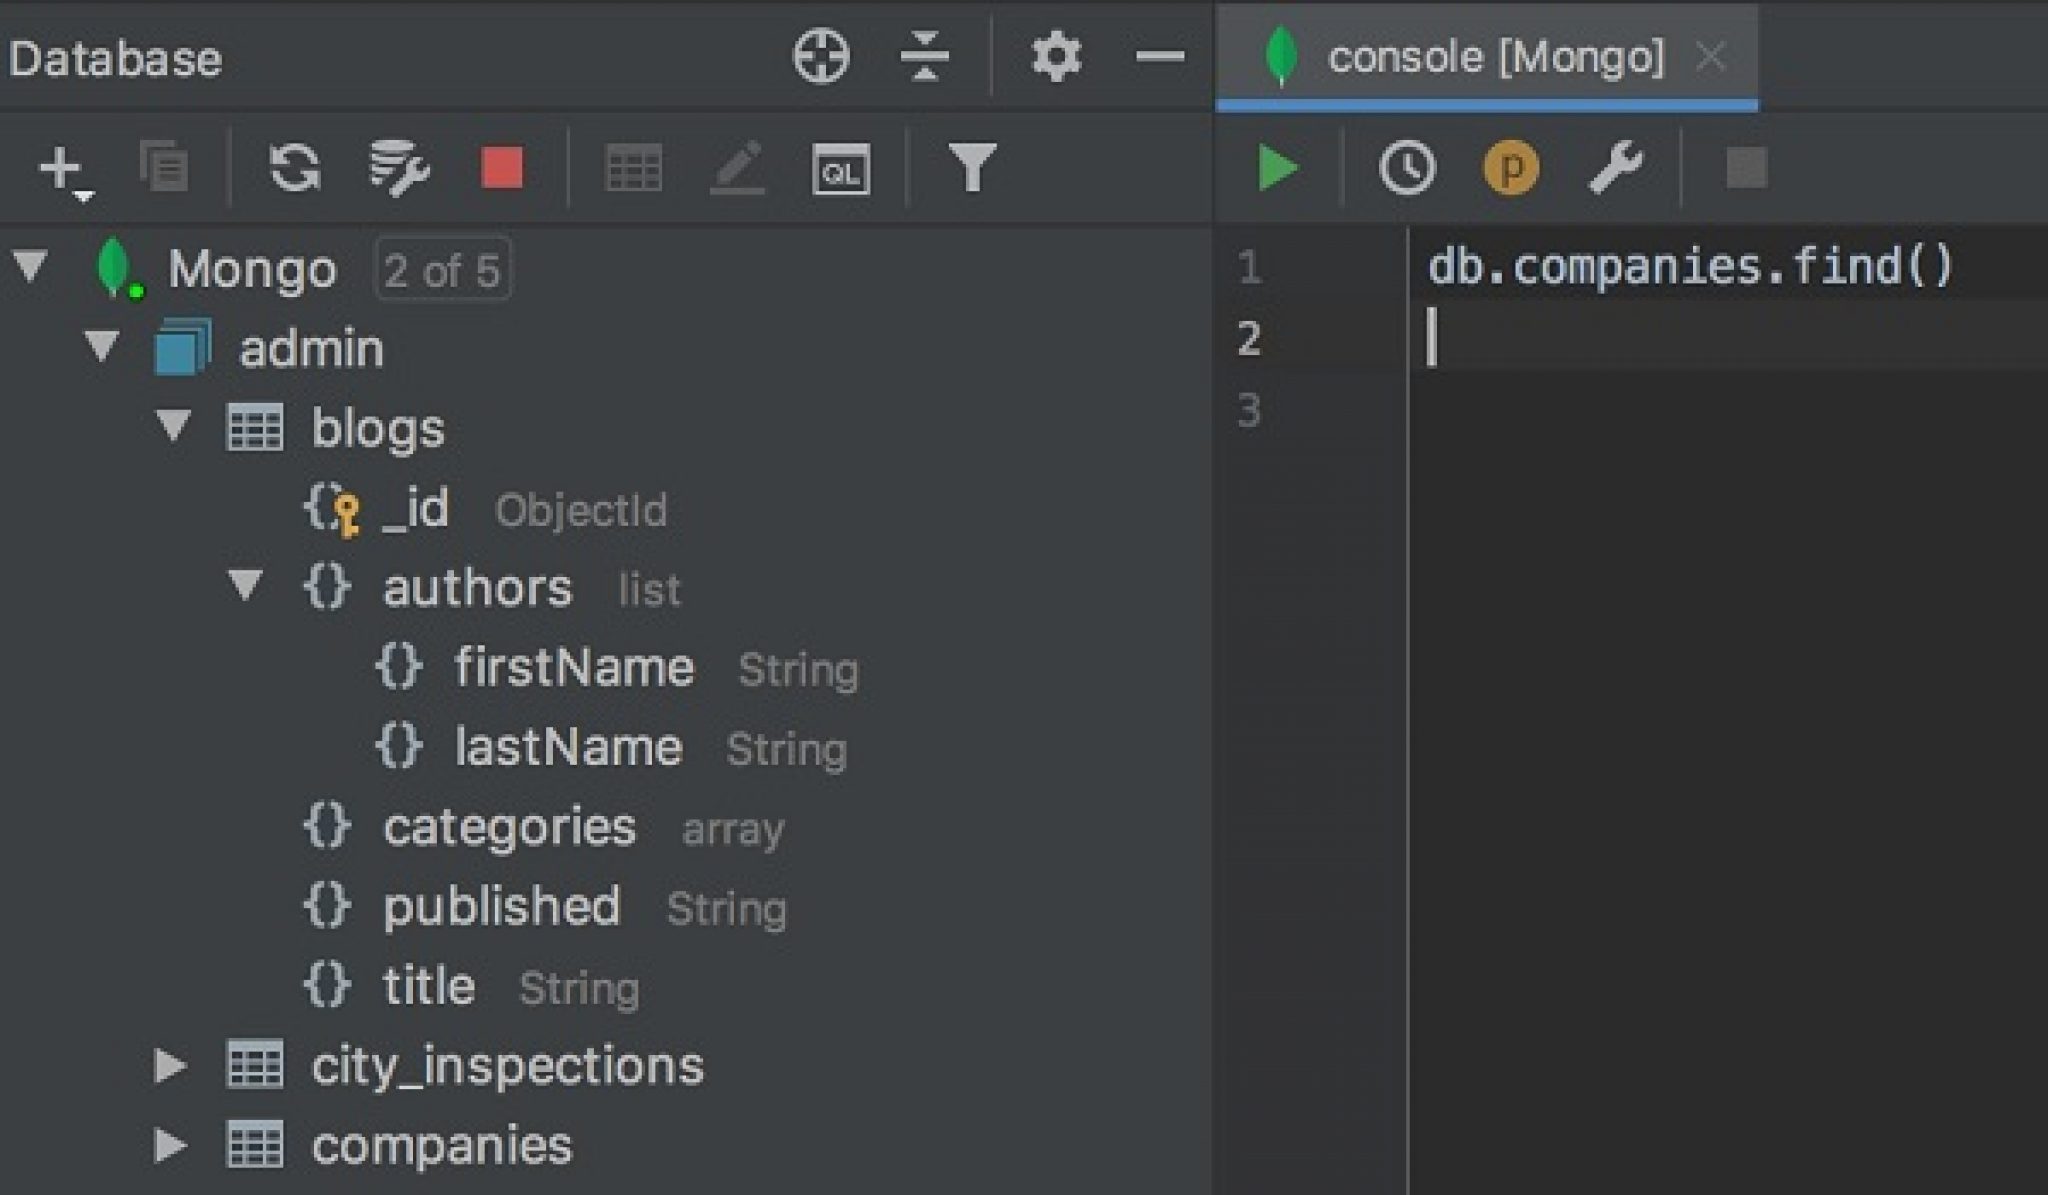Open the query history clock icon
This screenshot has width=2048, height=1195.
tap(1407, 168)
